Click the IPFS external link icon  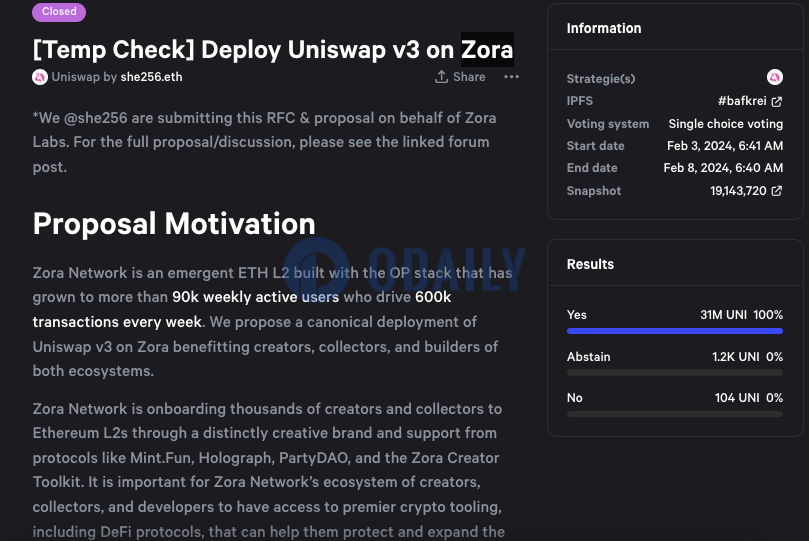tap(776, 102)
